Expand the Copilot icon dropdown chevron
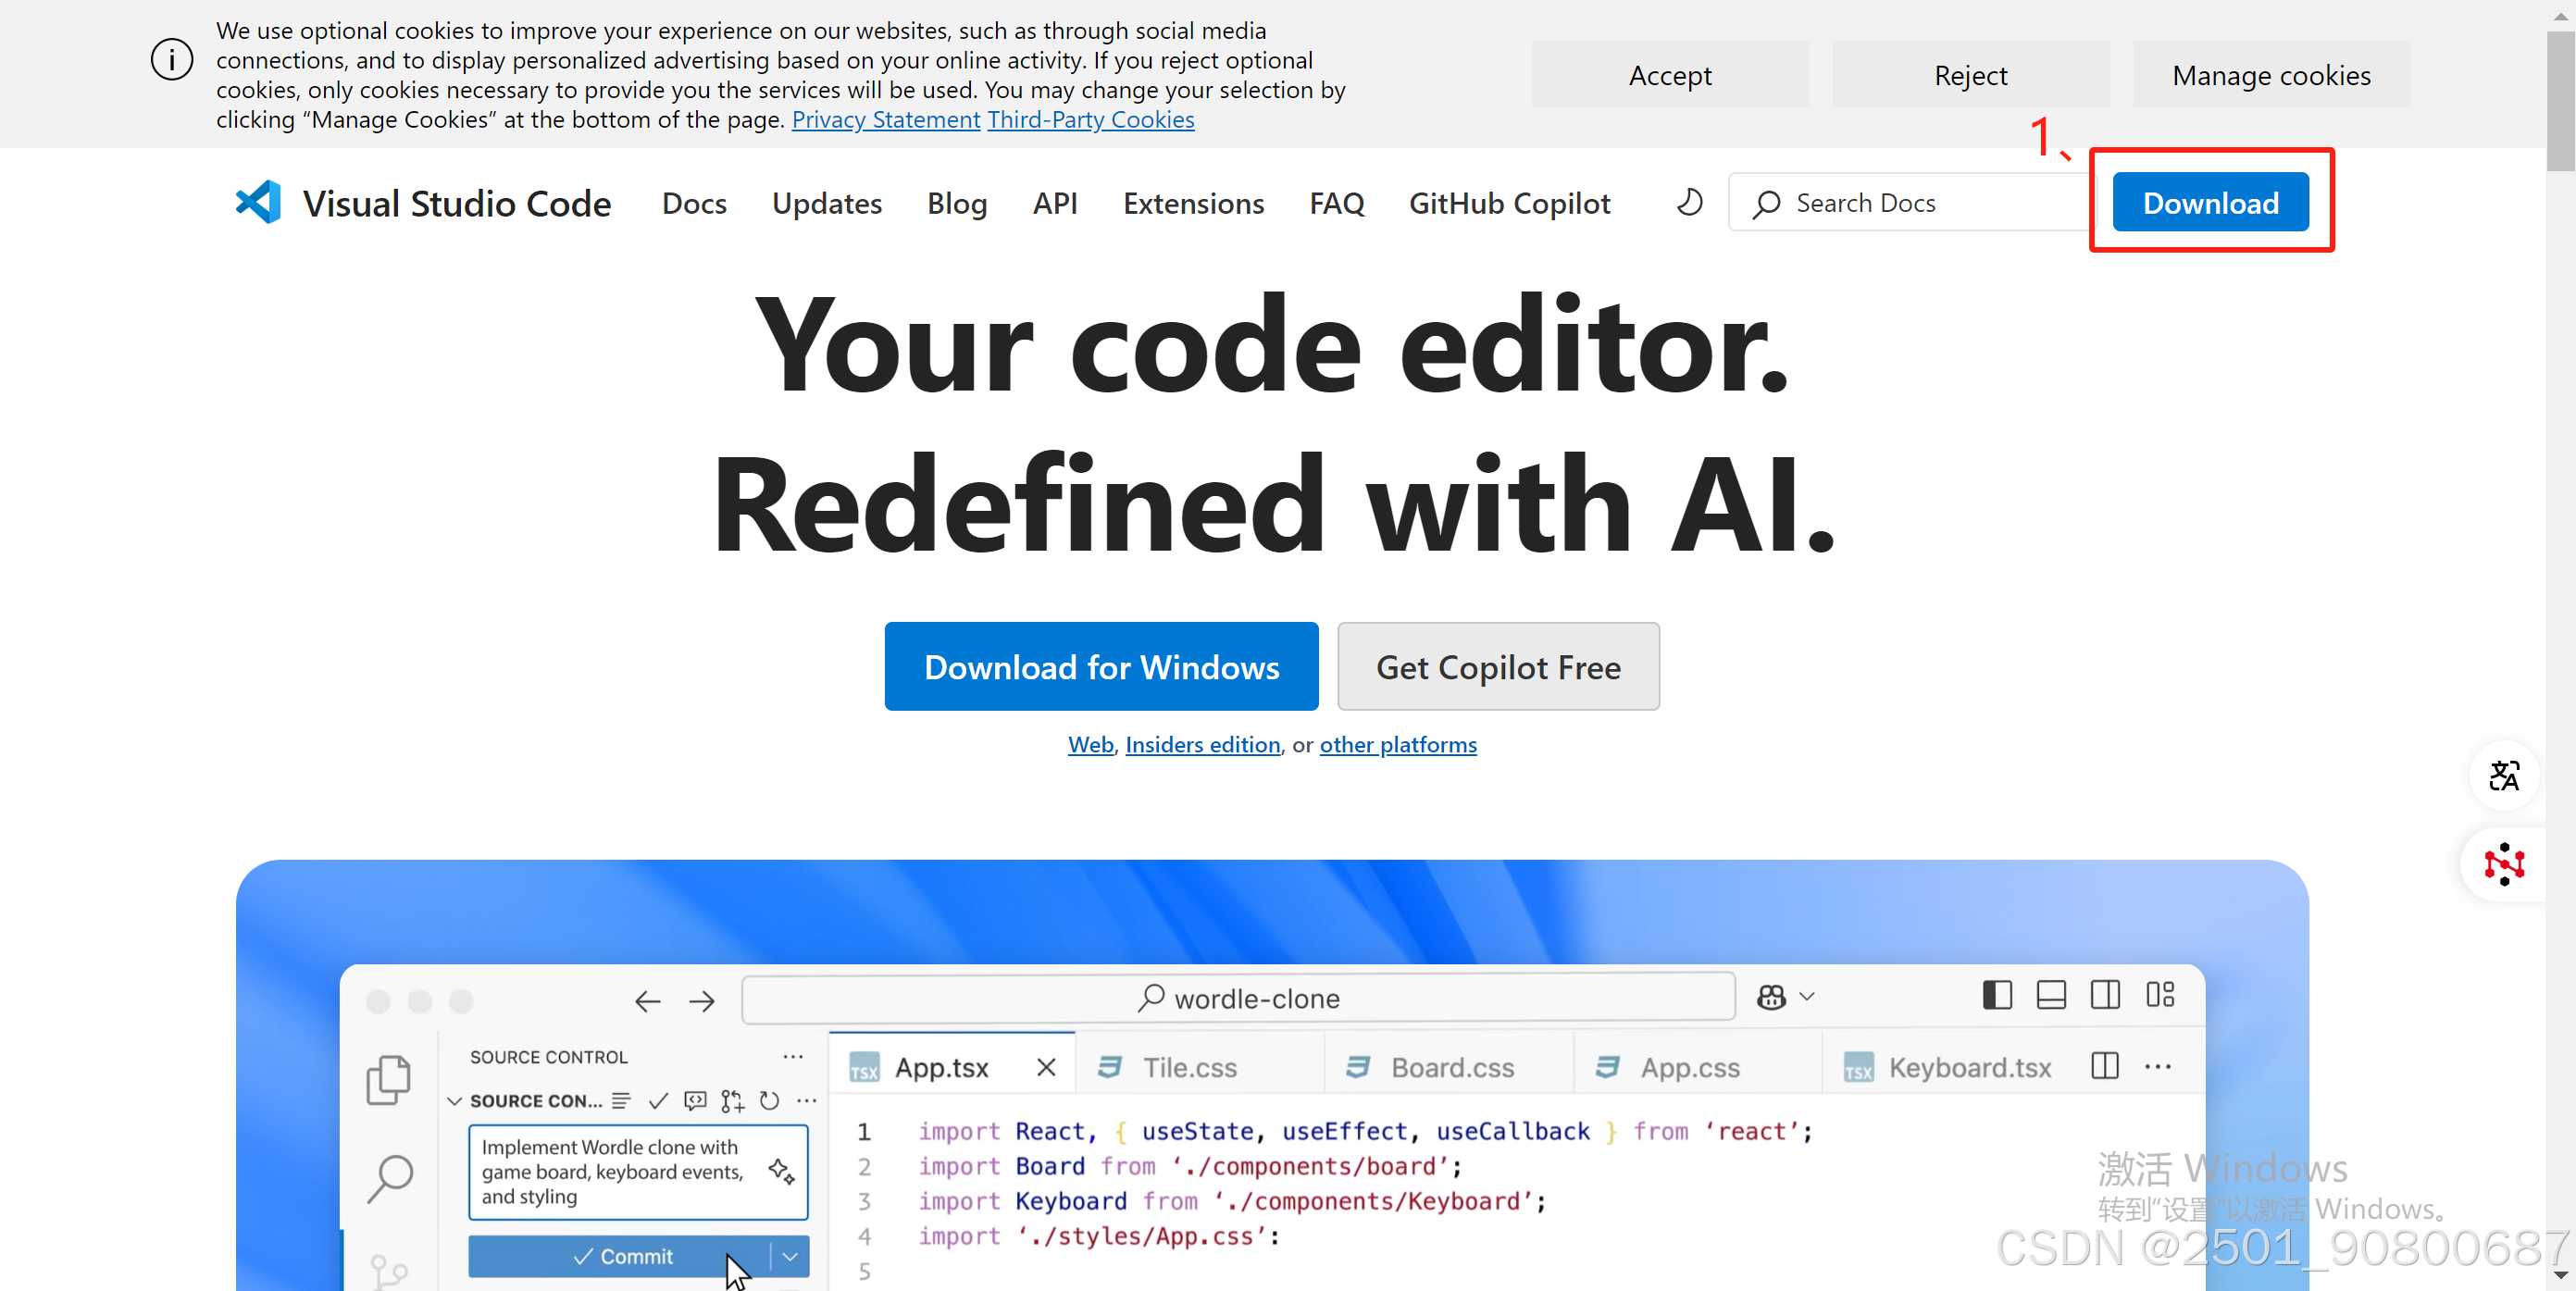This screenshot has height=1291, width=2576. tap(1807, 997)
